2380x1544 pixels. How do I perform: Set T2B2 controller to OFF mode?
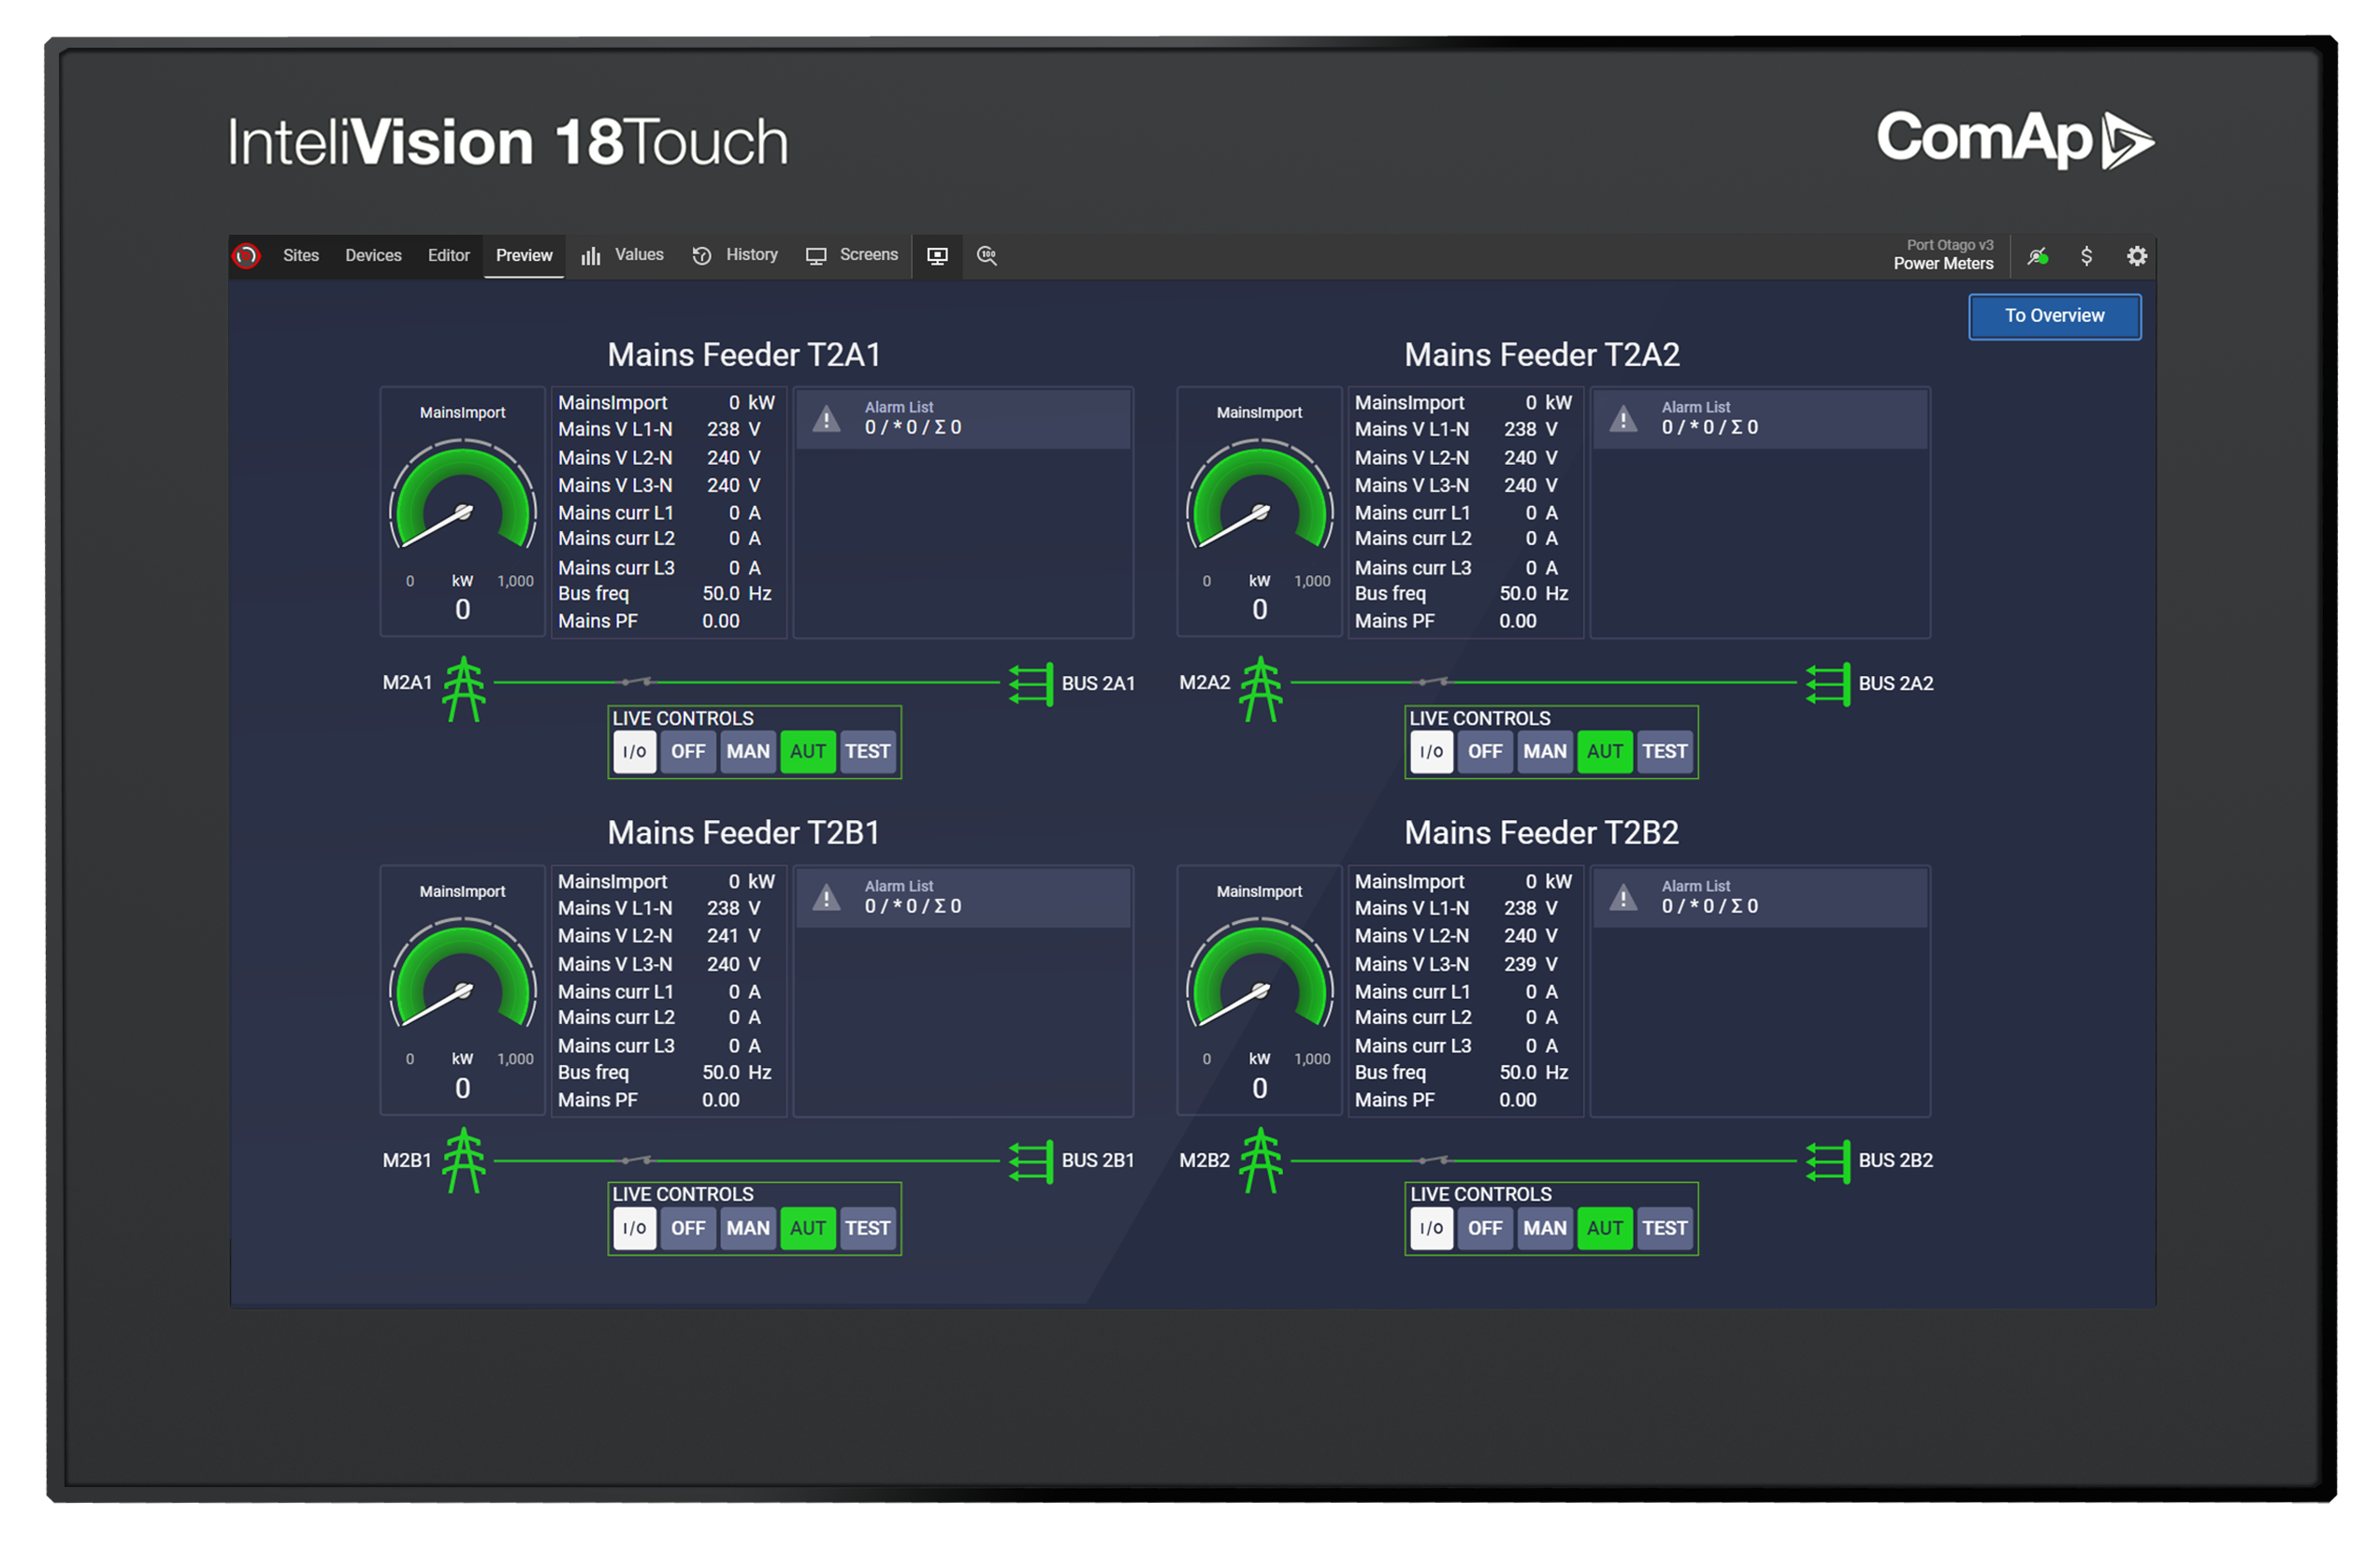[x=1485, y=1229]
